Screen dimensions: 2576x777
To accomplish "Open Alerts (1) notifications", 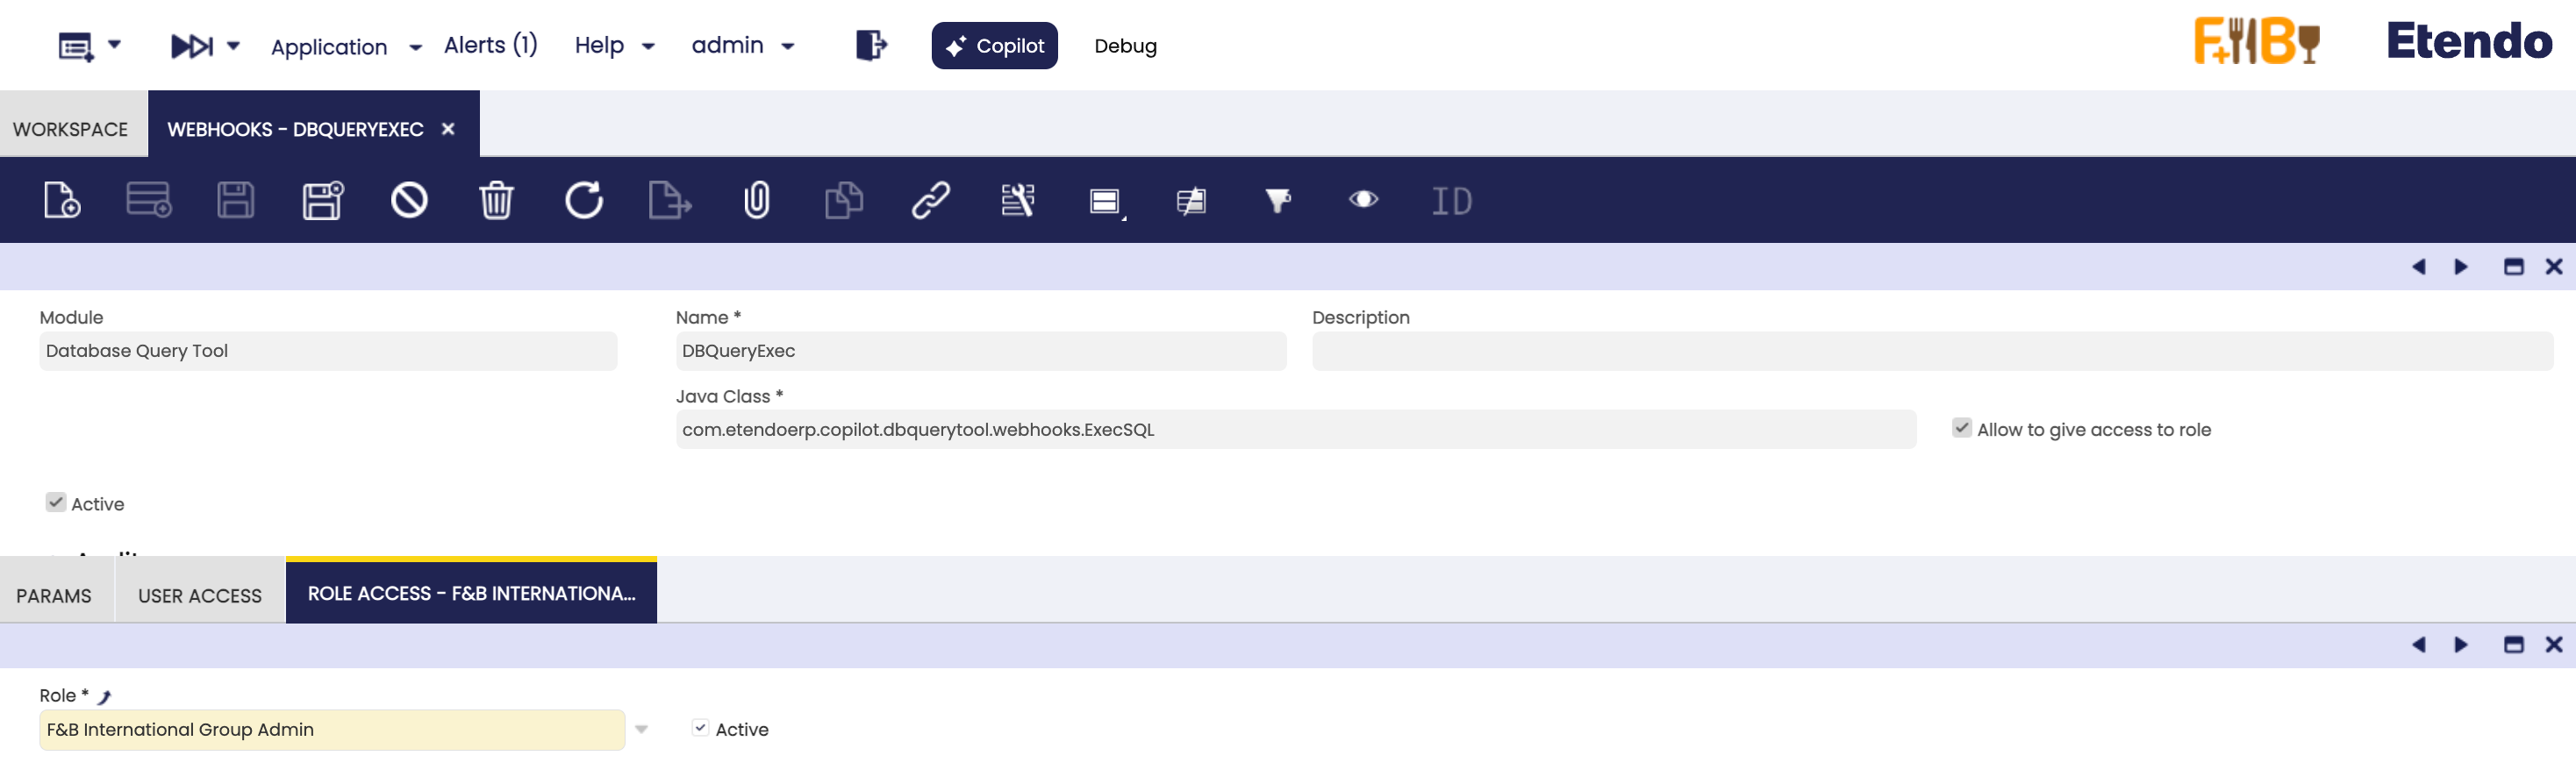I will (x=490, y=46).
